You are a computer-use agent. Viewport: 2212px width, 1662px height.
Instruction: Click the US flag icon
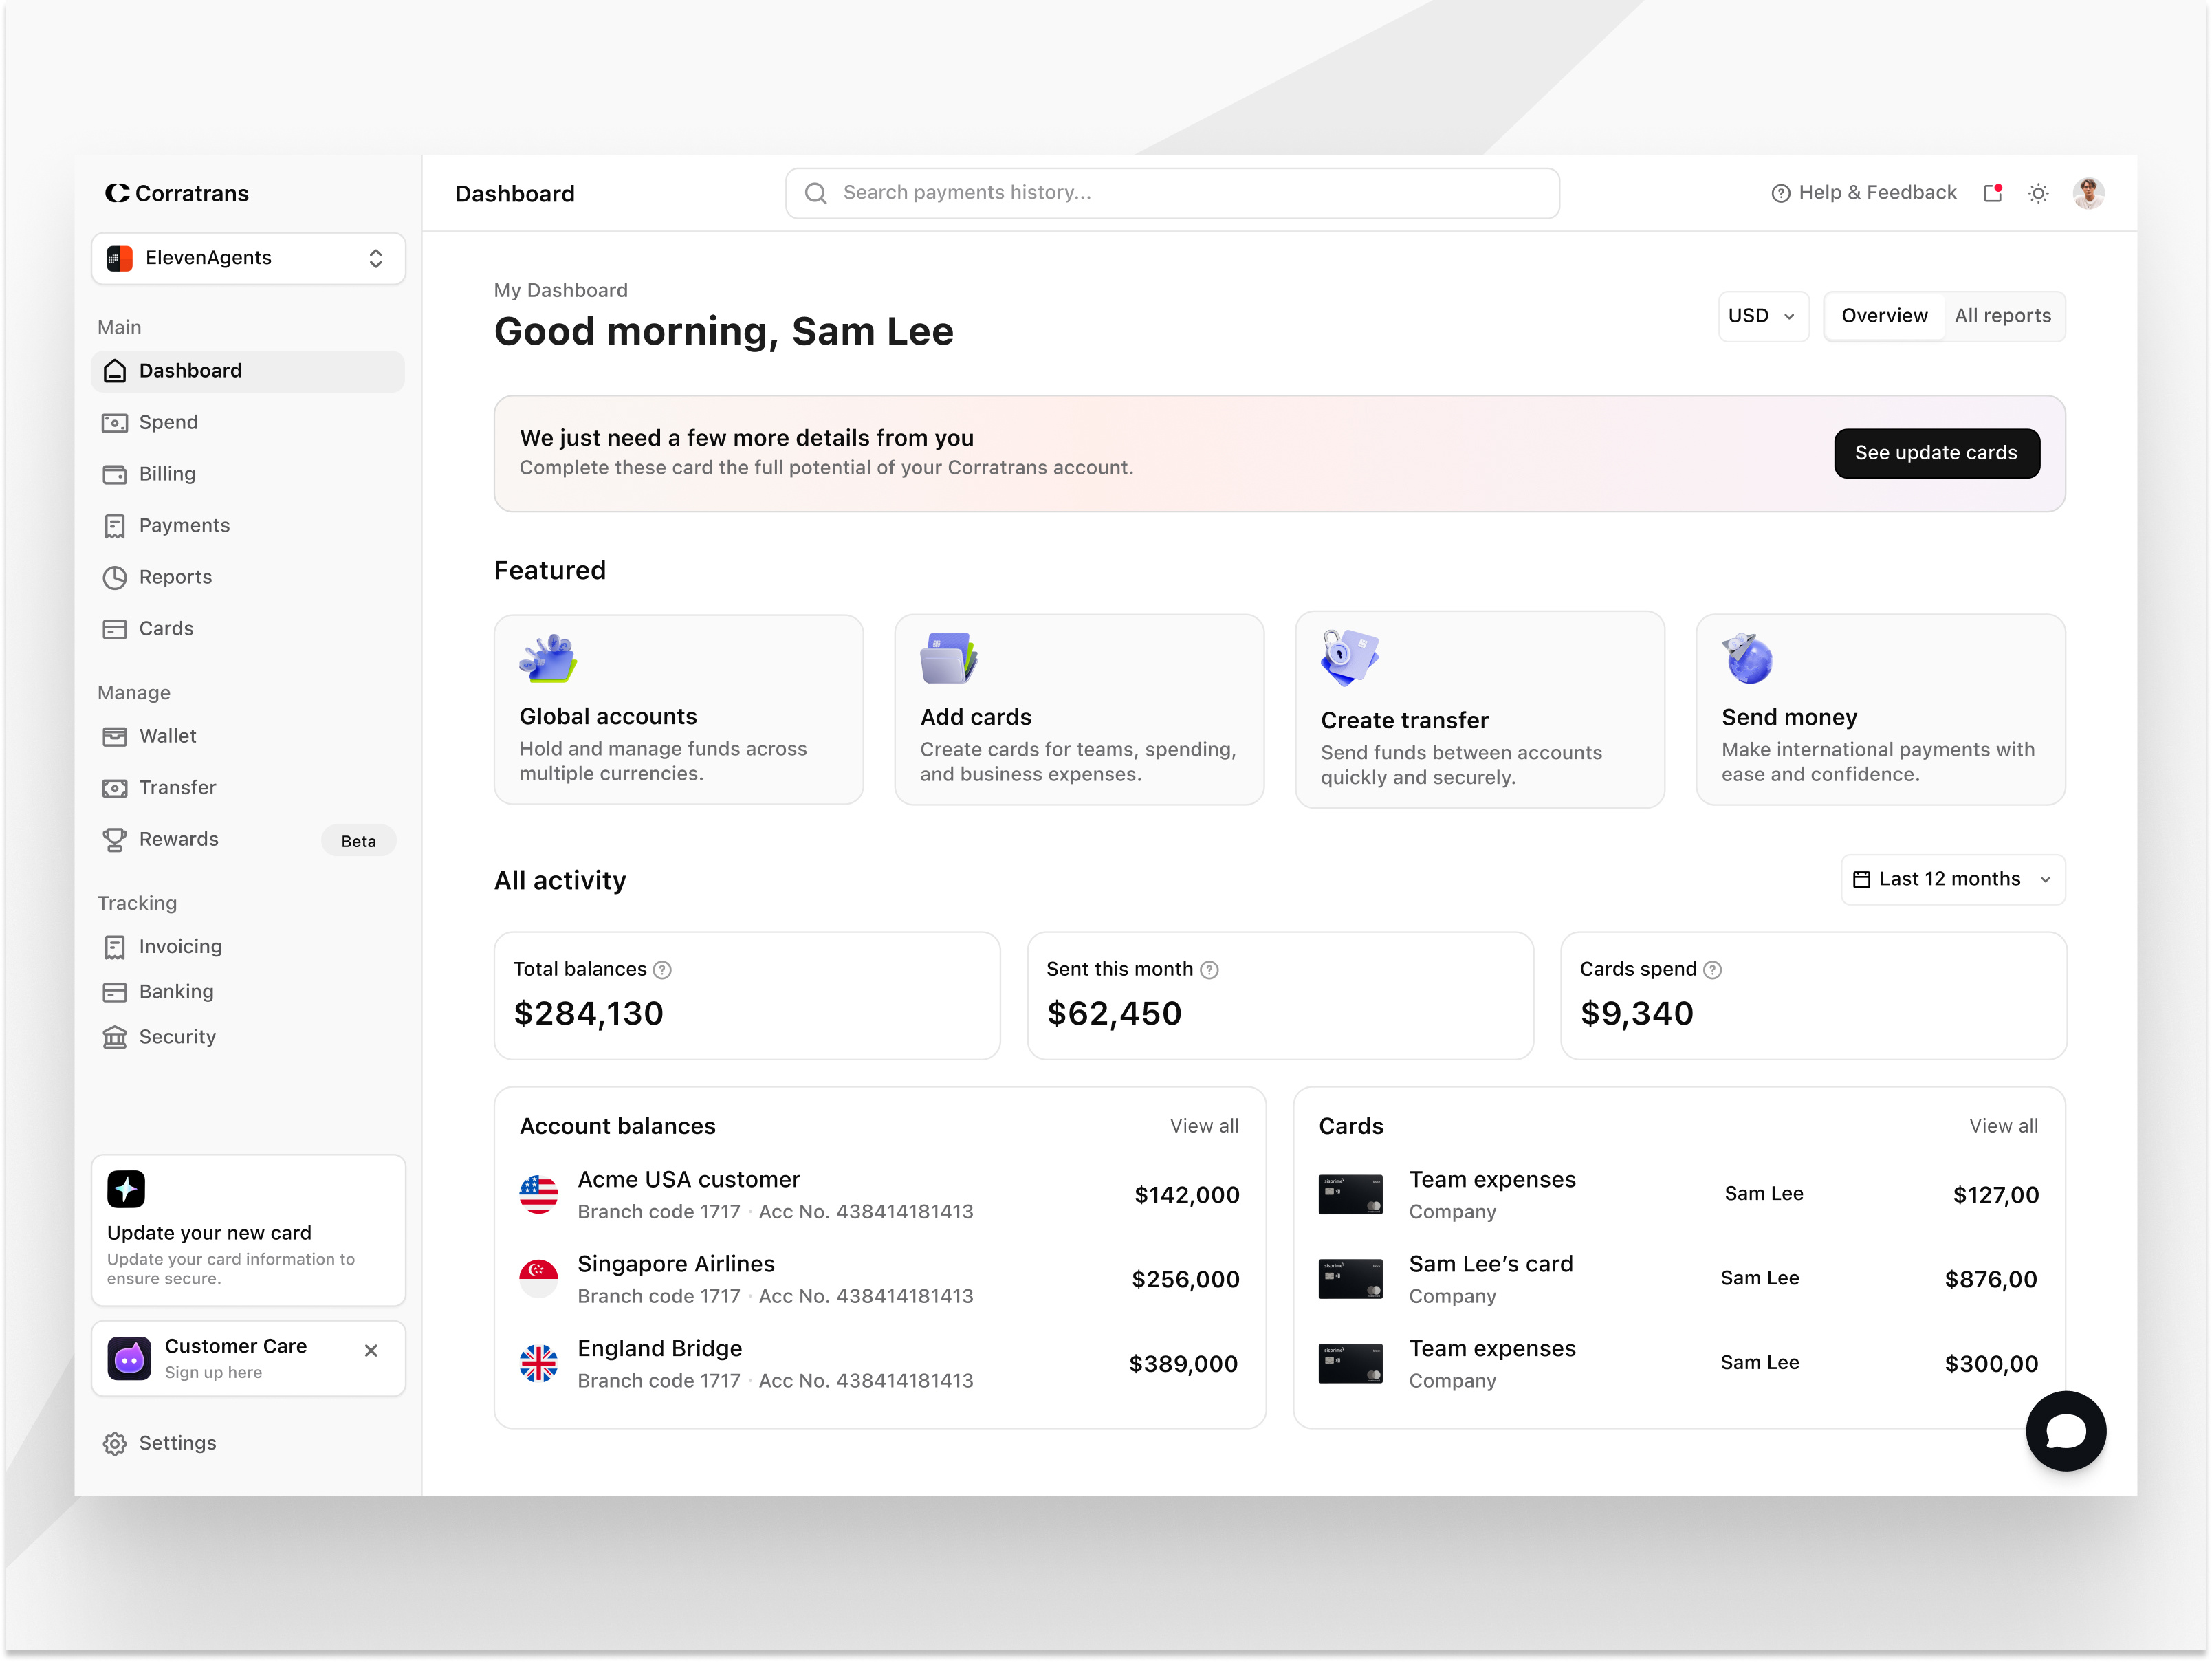[x=538, y=1195]
